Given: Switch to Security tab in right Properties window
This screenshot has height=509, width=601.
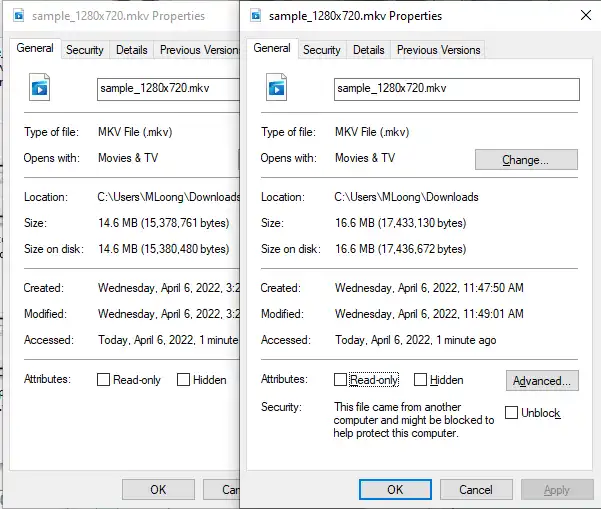Looking at the screenshot, I should click(x=322, y=50).
